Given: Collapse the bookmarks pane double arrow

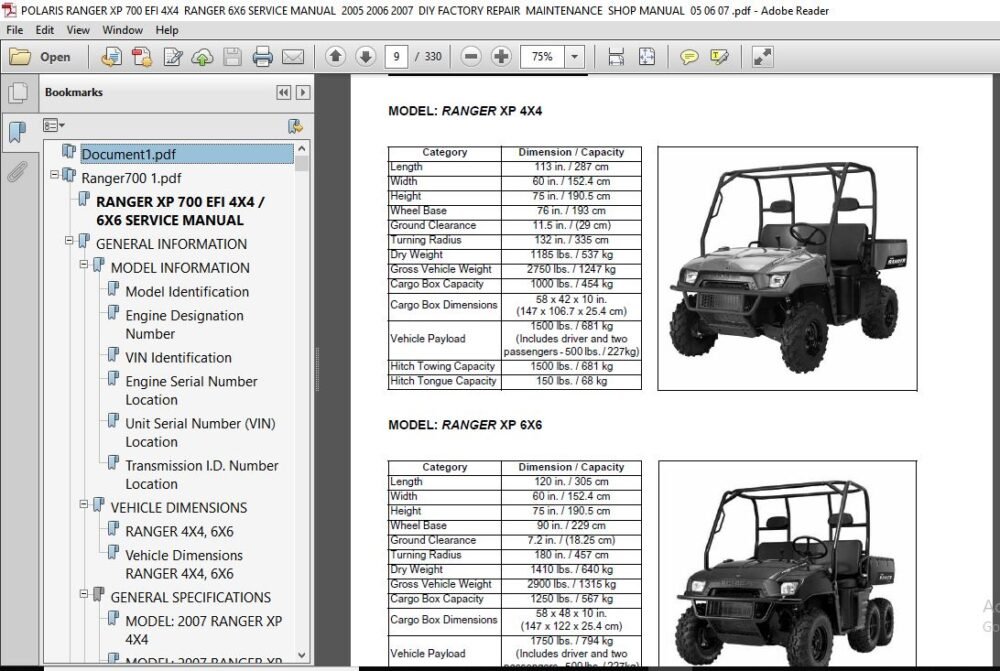Looking at the screenshot, I should point(284,92).
